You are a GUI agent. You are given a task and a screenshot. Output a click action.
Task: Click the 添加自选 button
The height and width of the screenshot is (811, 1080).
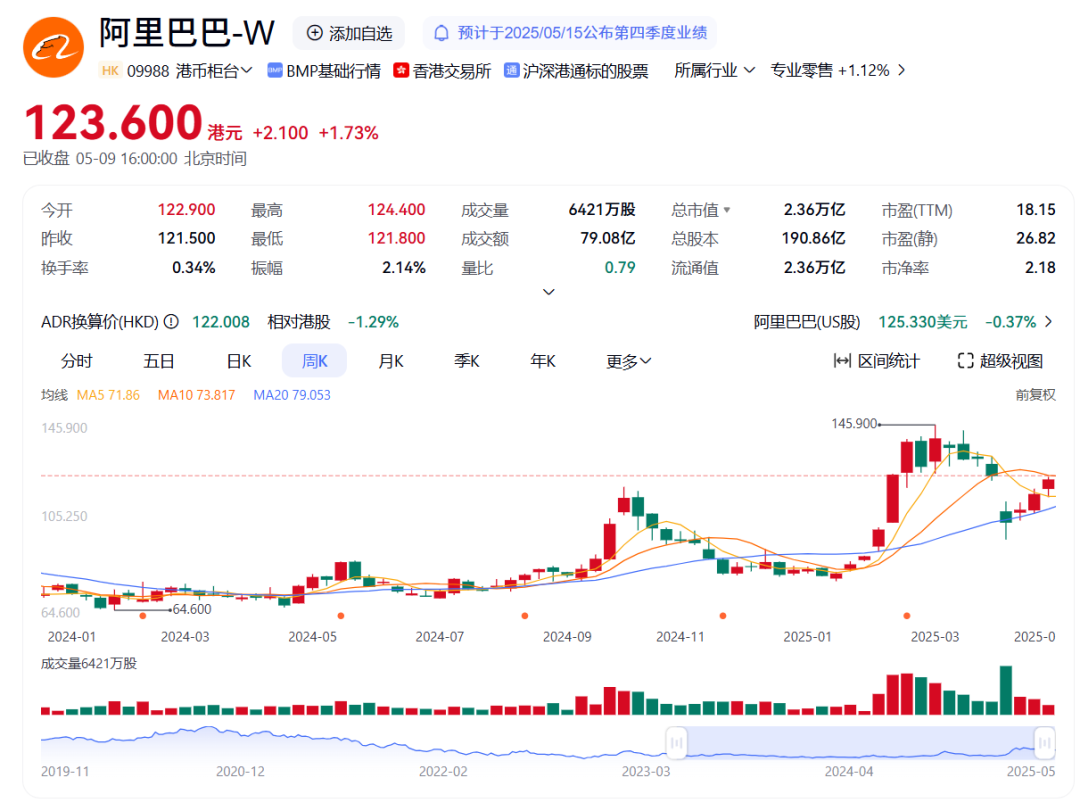point(349,33)
